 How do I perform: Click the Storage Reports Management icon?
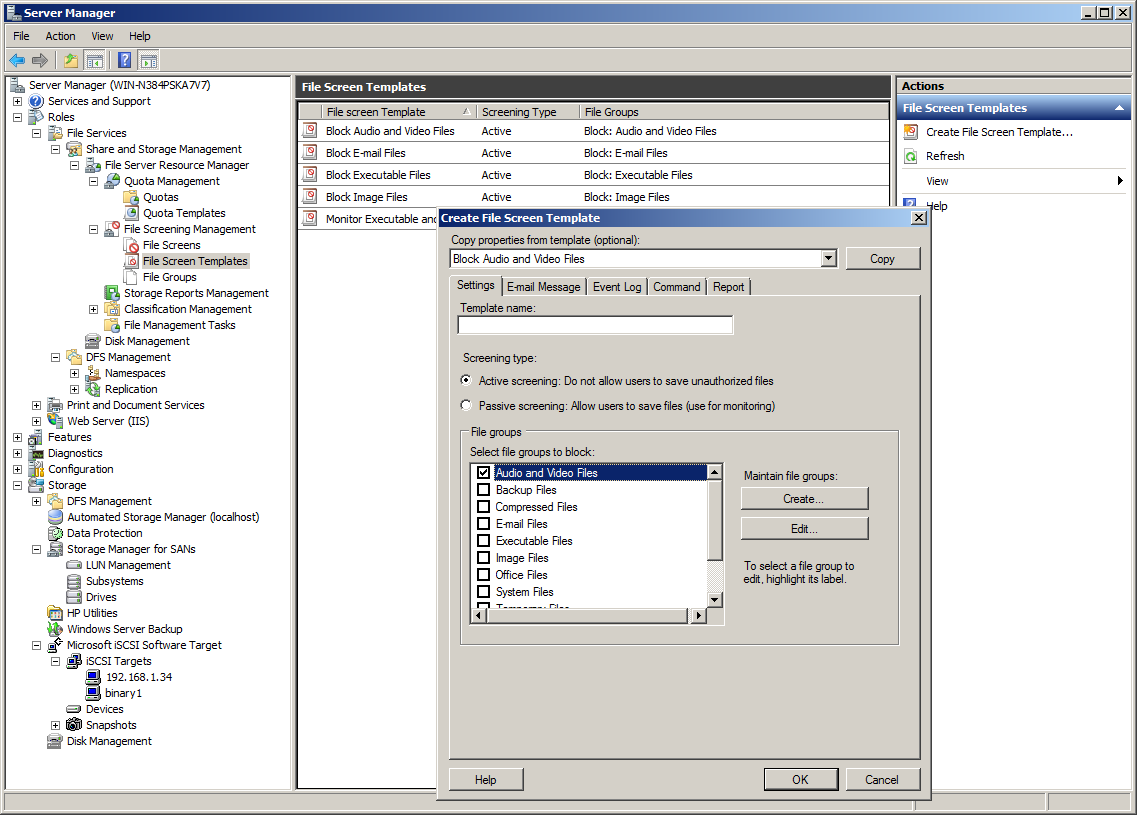112,293
